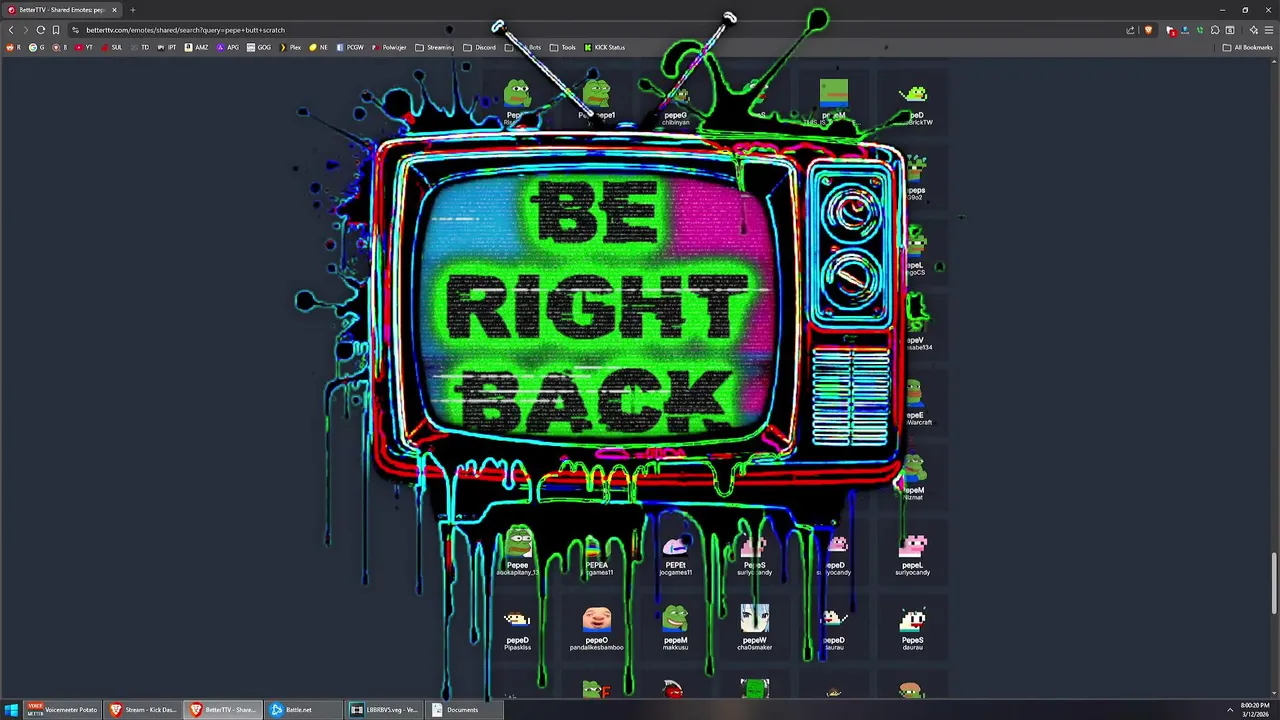
Task: Select the PEPEt emote by jocgames11
Action: coord(676,555)
